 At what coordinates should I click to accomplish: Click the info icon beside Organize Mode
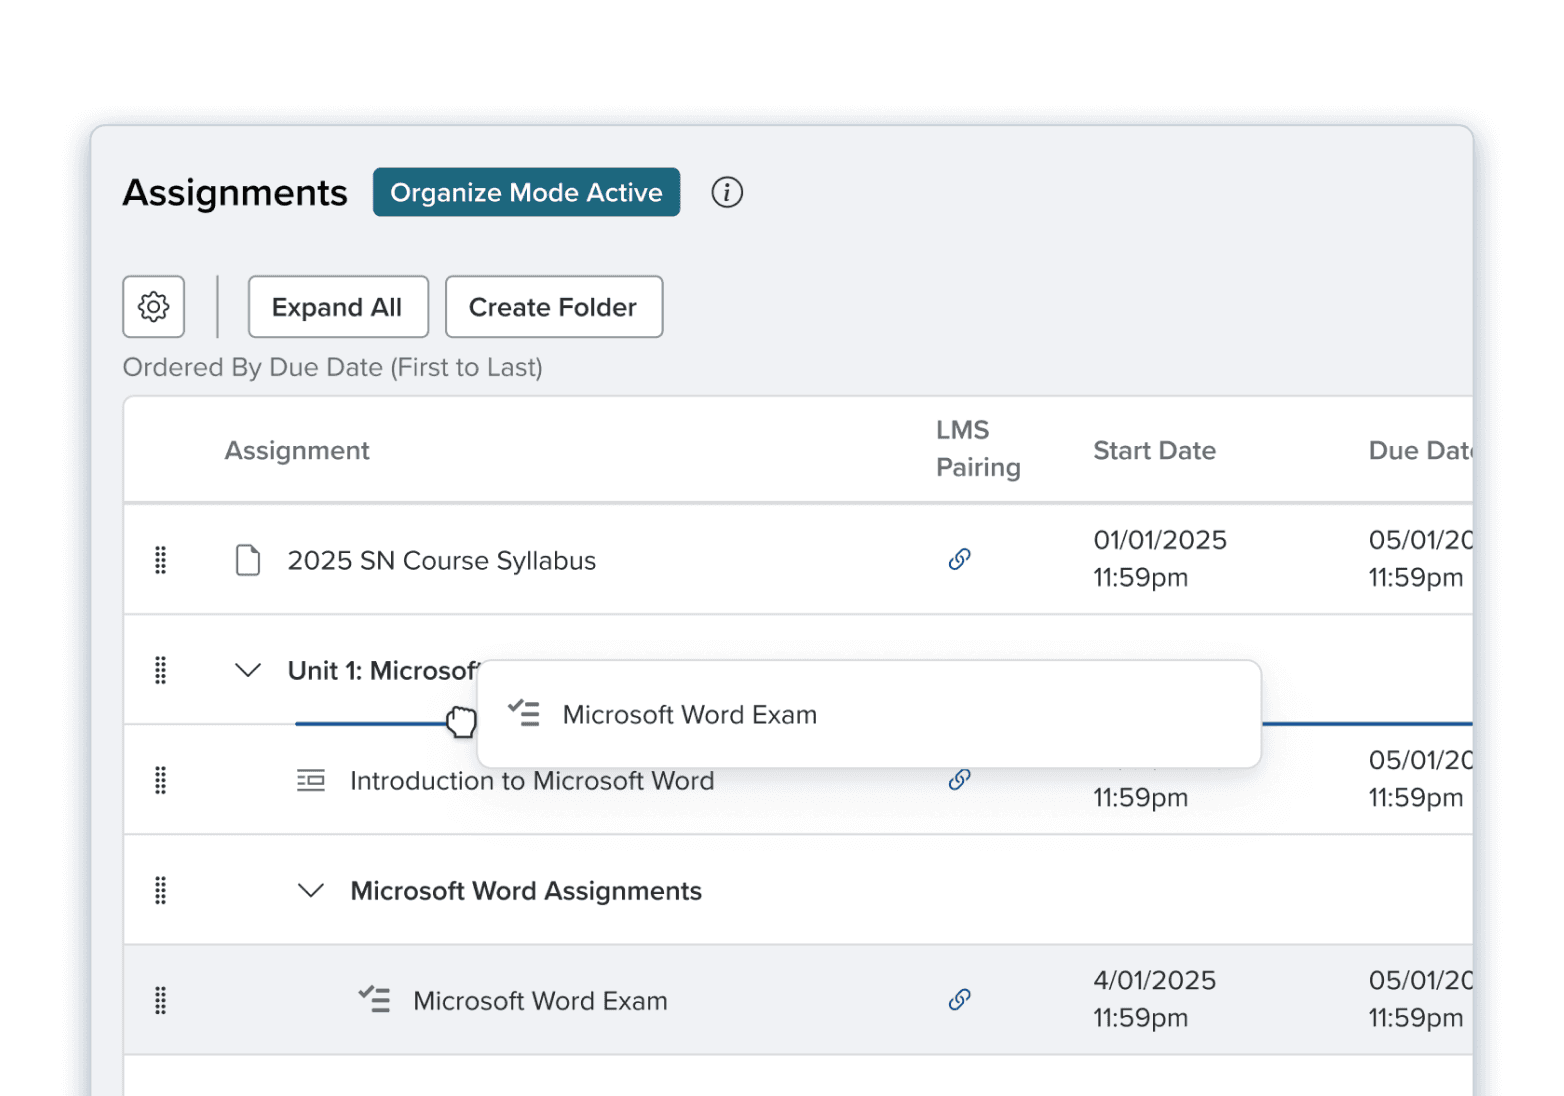[x=727, y=192]
